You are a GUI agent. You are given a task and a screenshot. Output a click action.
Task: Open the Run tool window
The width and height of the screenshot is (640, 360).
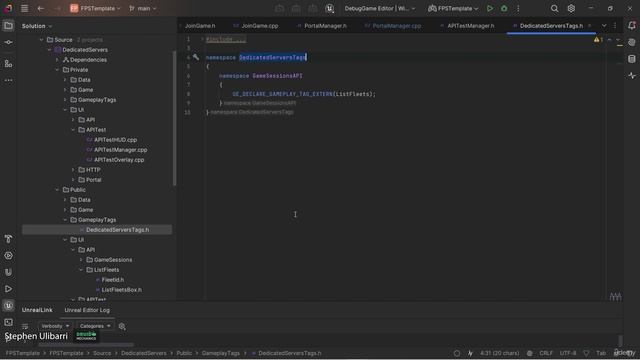coord(8,289)
